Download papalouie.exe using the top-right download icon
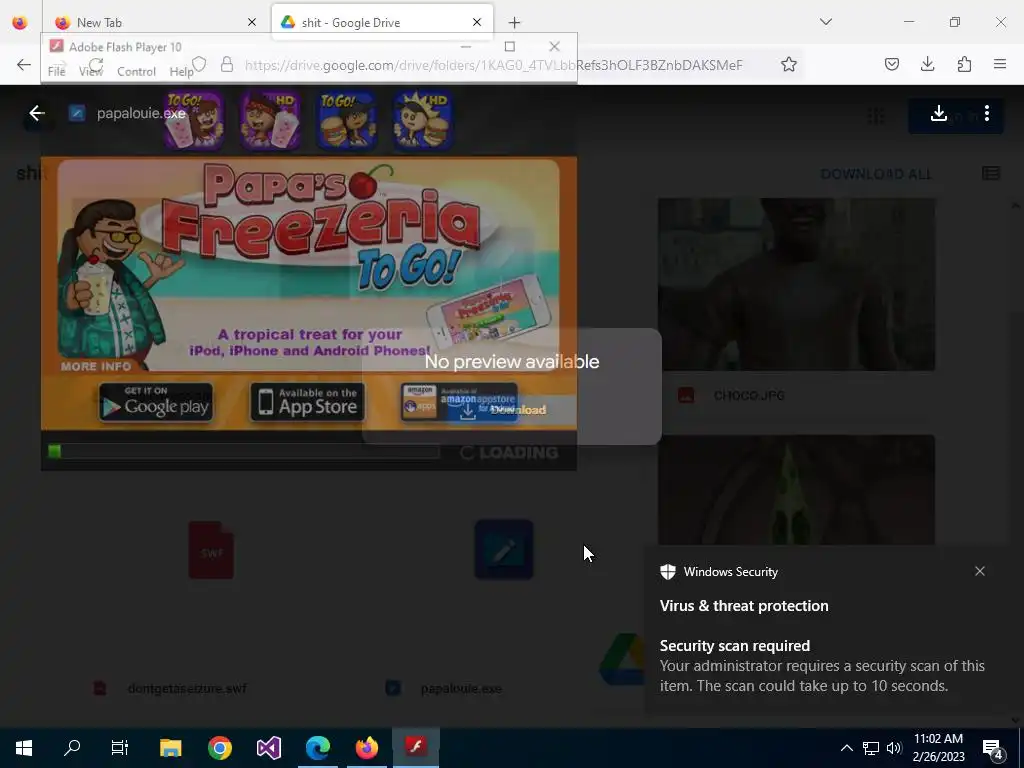The height and width of the screenshot is (768, 1024). pos(938,114)
